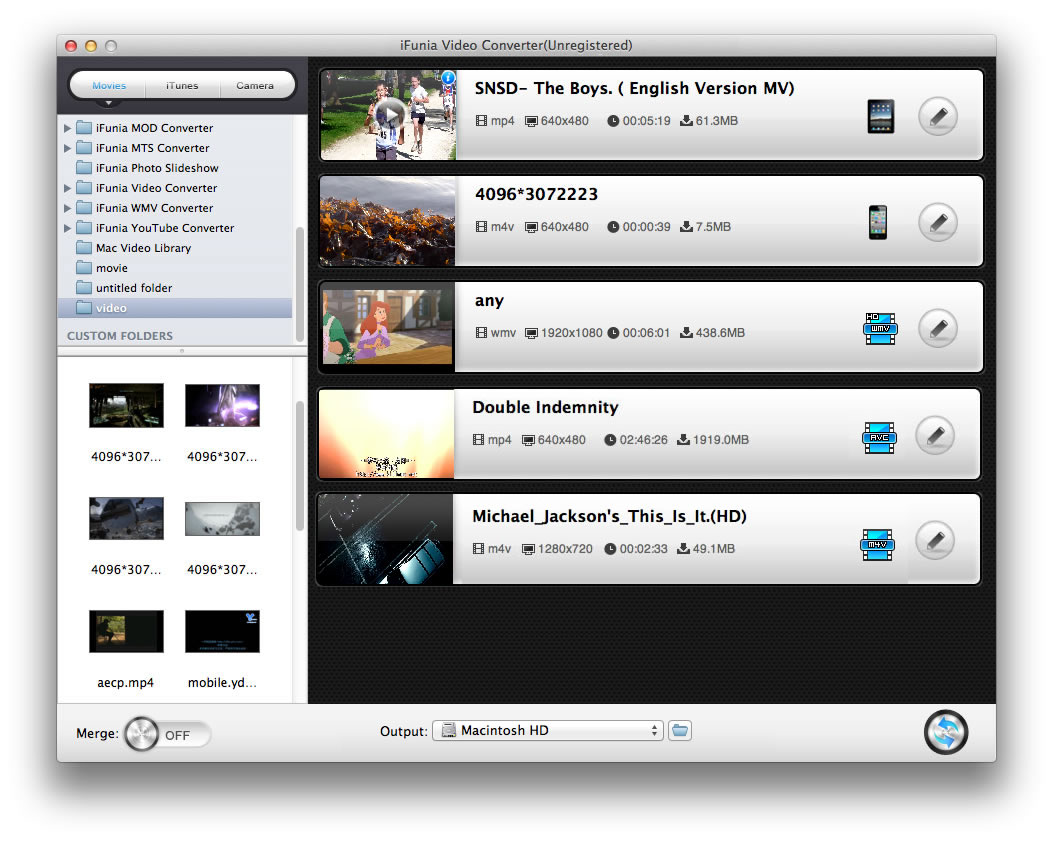Screen dimensions: 1053x841
Task: Click the Michael_Jackson's video thumbnail
Action: tap(385, 539)
